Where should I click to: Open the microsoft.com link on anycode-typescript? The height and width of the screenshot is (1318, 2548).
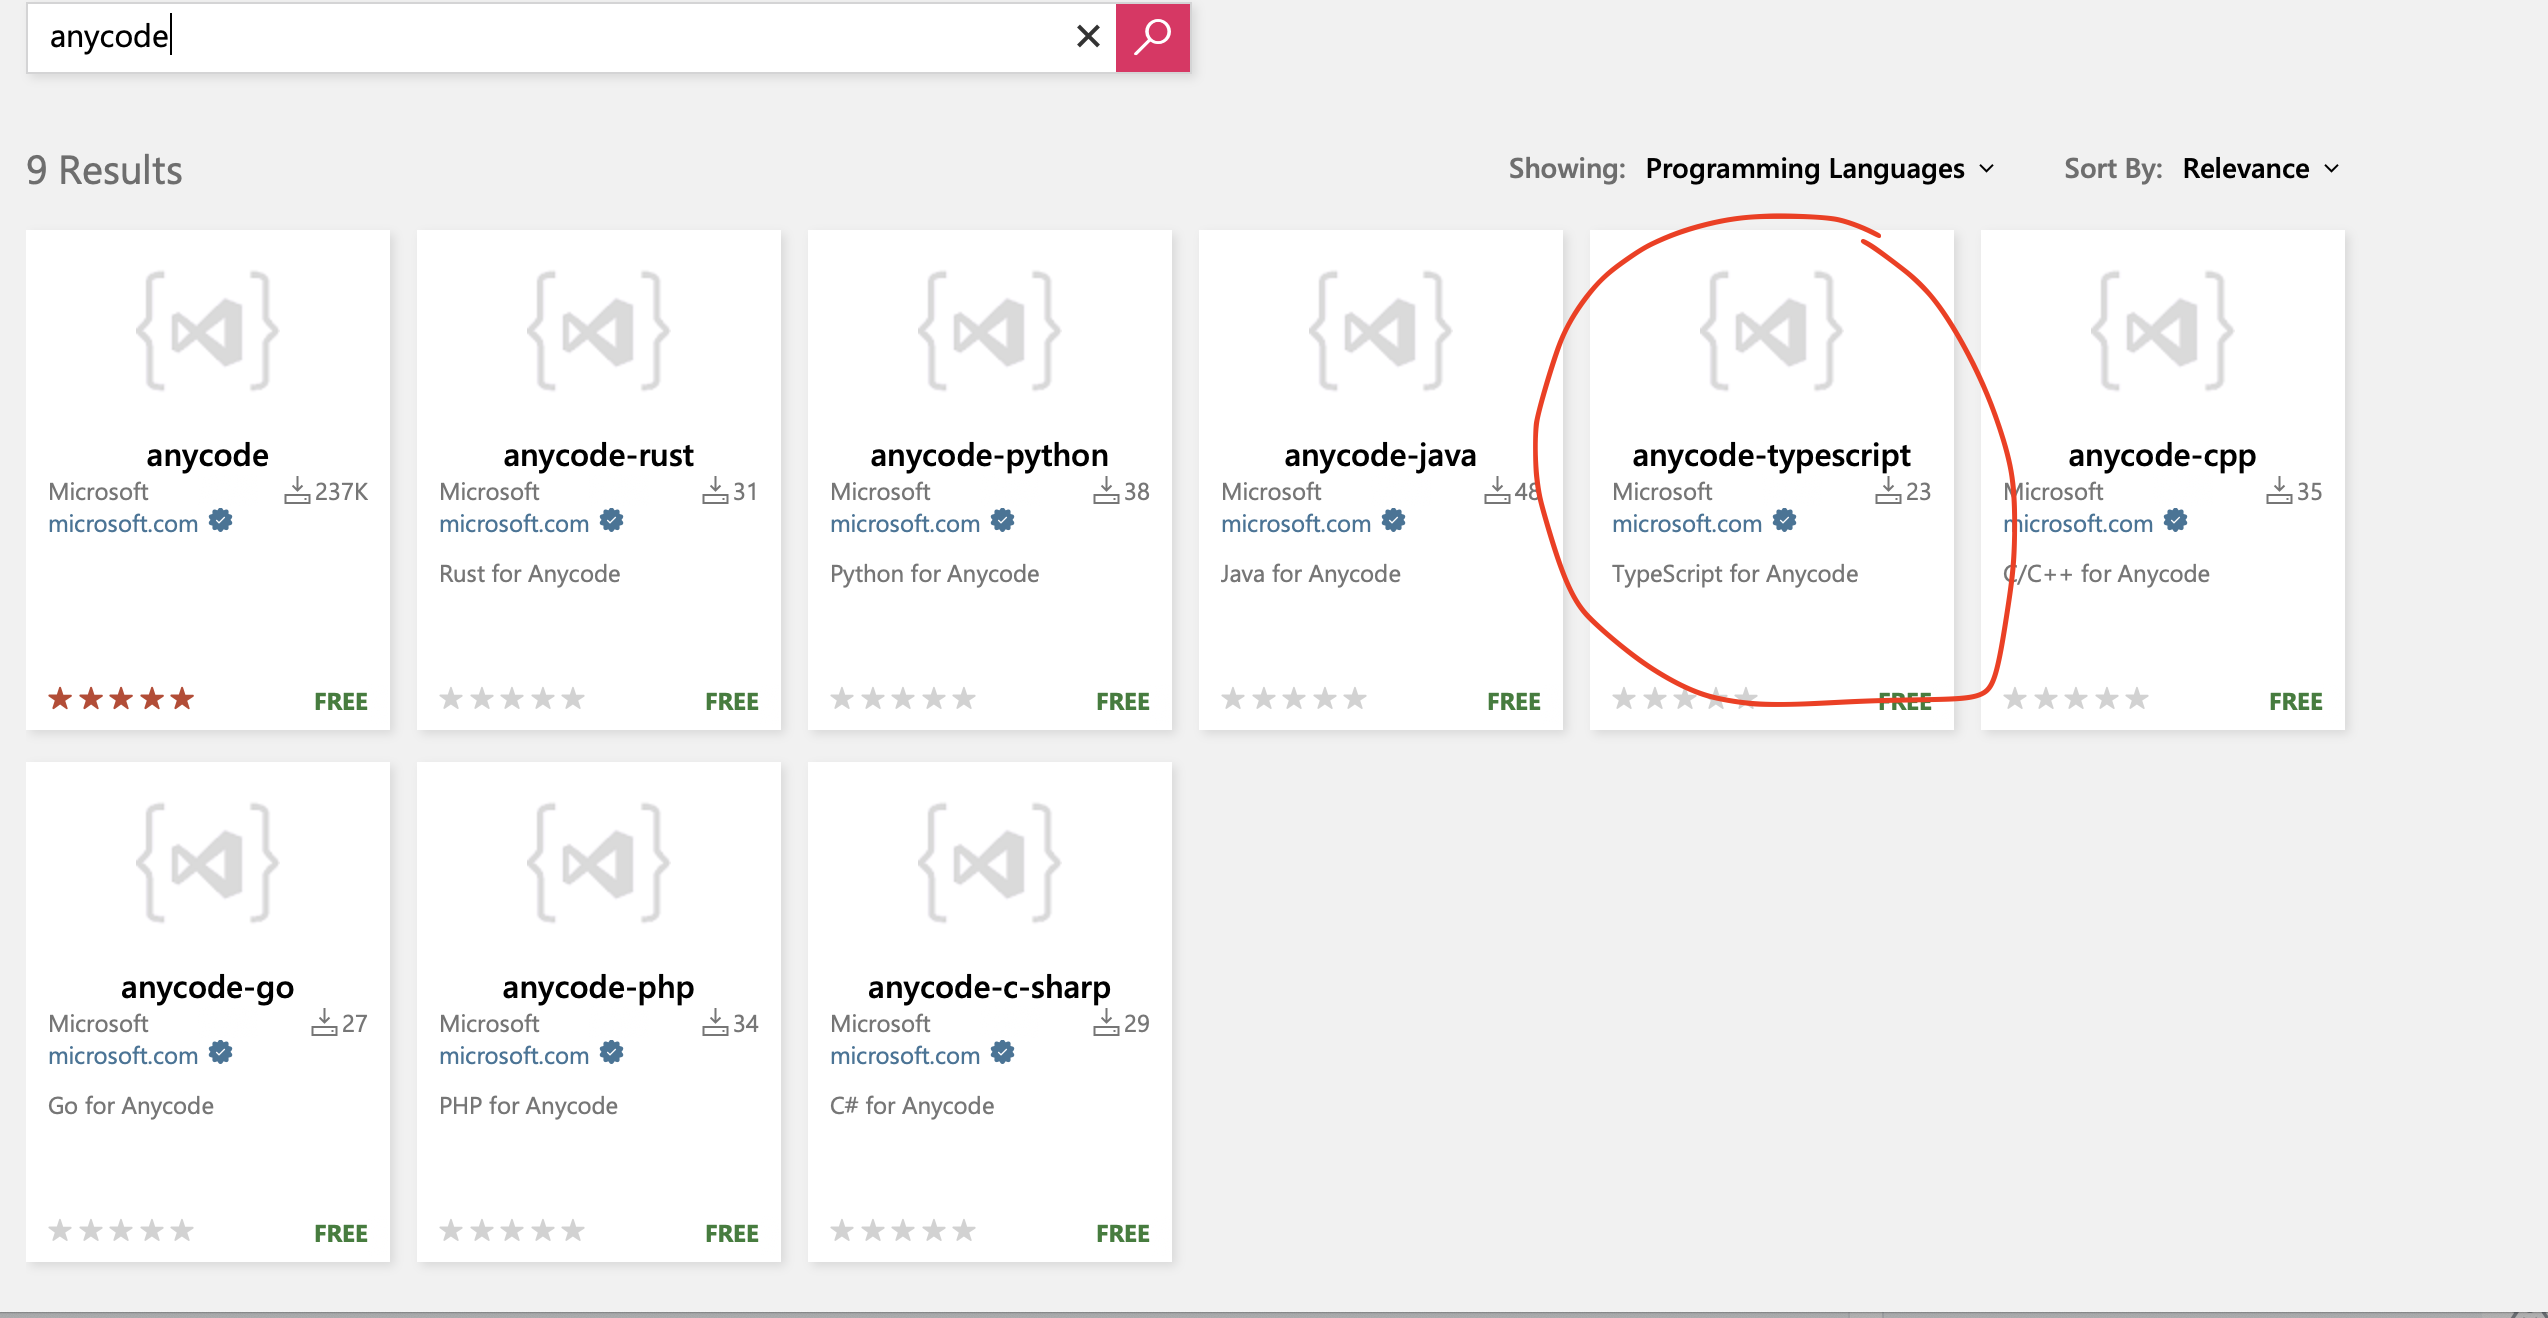tap(1686, 522)
